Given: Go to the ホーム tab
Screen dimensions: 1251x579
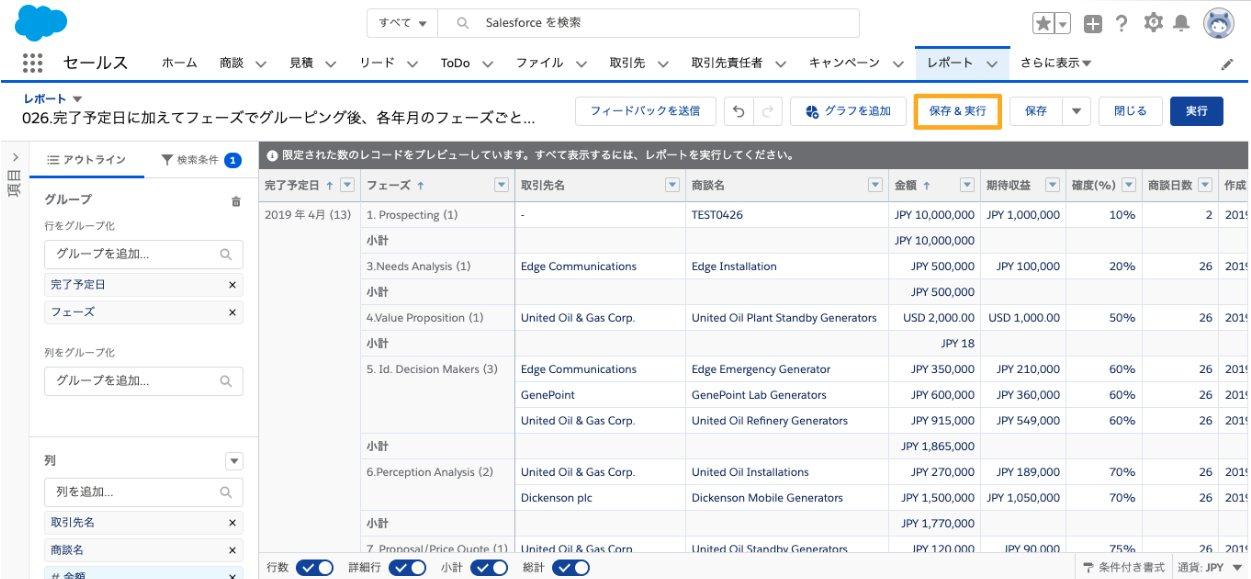Looking at the screenshot, I should 180,63.
